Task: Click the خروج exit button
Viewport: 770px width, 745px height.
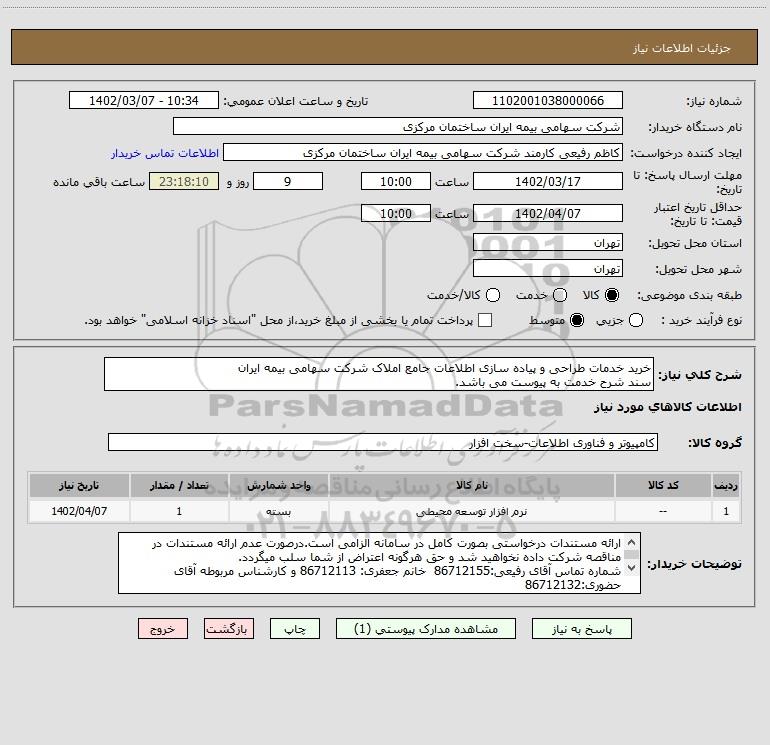Action: [163, 629]
